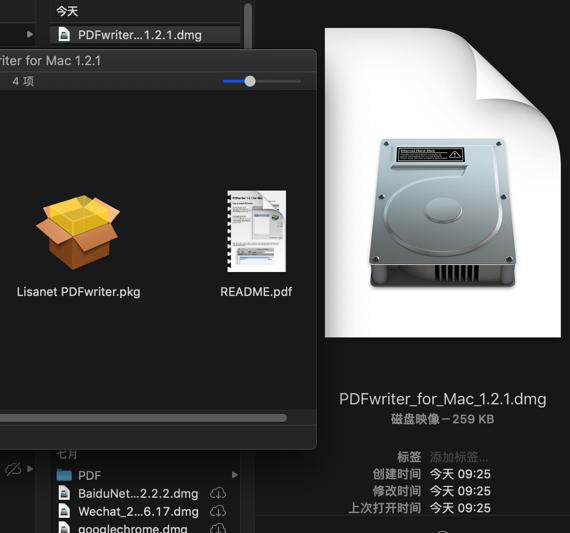Click the 今天 group header
570x533 pixels.
[x=67, y=11]
